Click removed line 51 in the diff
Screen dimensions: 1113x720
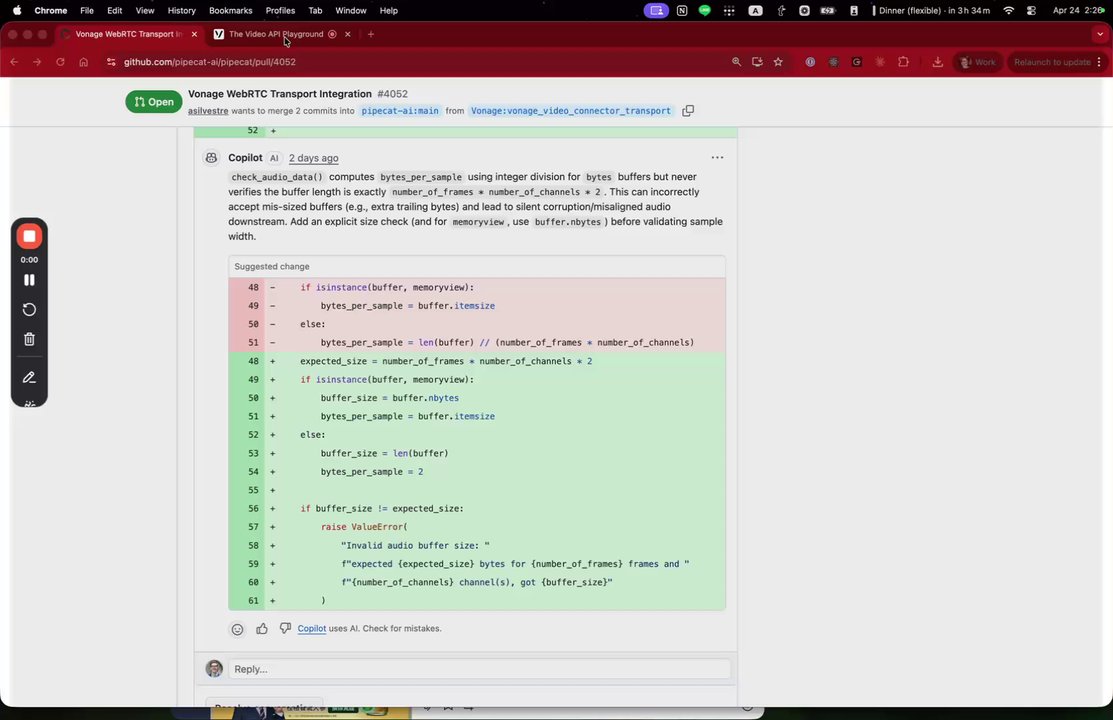point(476,342)
